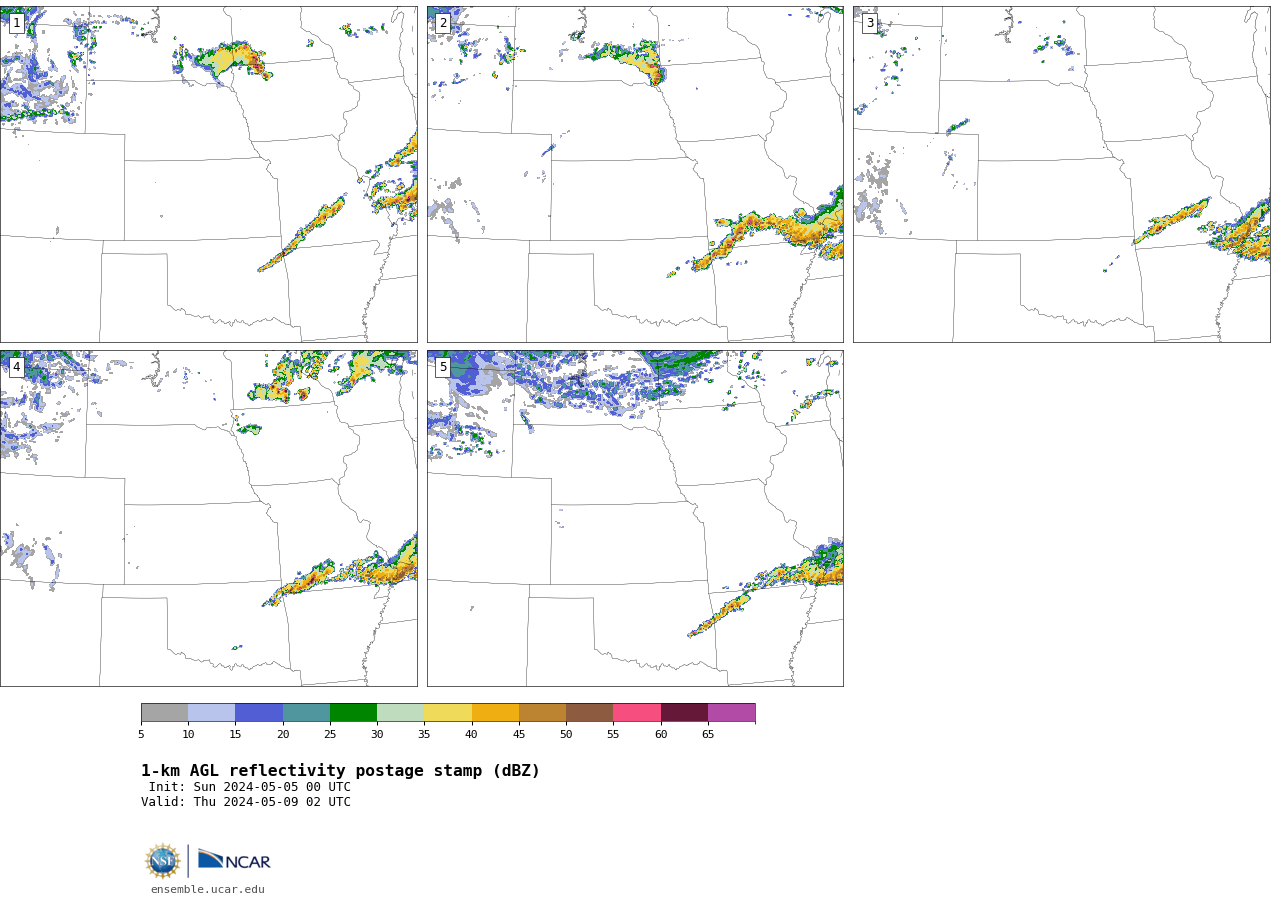Open ensemble member 2 reflectivity map
The height and width of the screenshot is (901, 1280).
(635, 174)
